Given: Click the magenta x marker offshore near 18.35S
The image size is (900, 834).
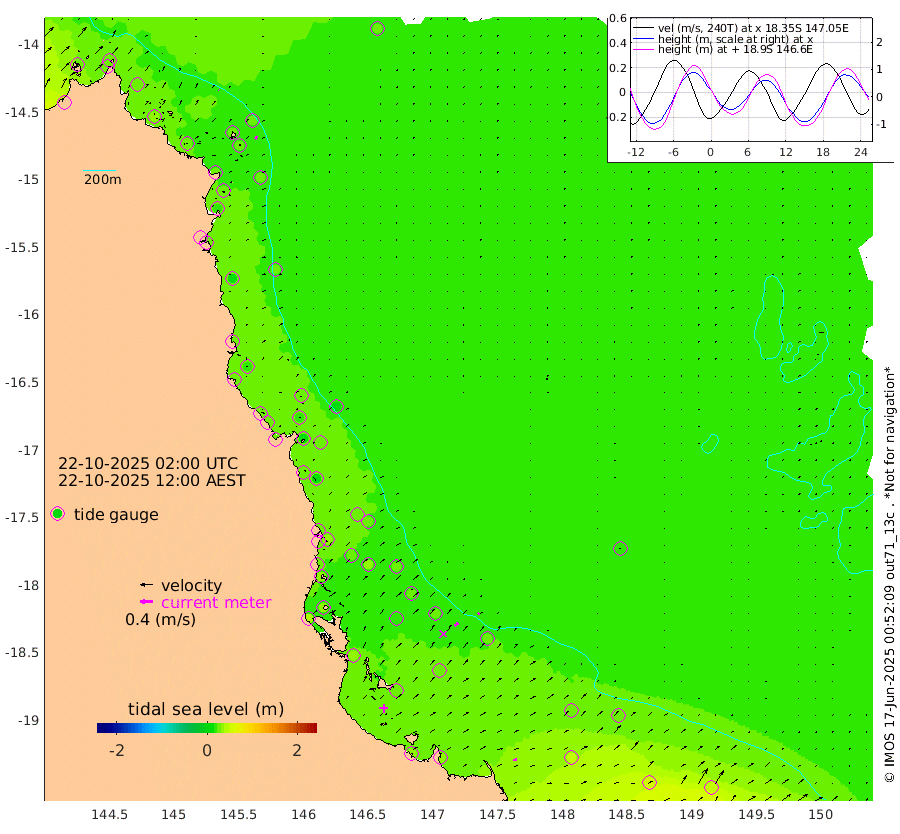Looking at the screenshot, I should (x=443, y=634).
